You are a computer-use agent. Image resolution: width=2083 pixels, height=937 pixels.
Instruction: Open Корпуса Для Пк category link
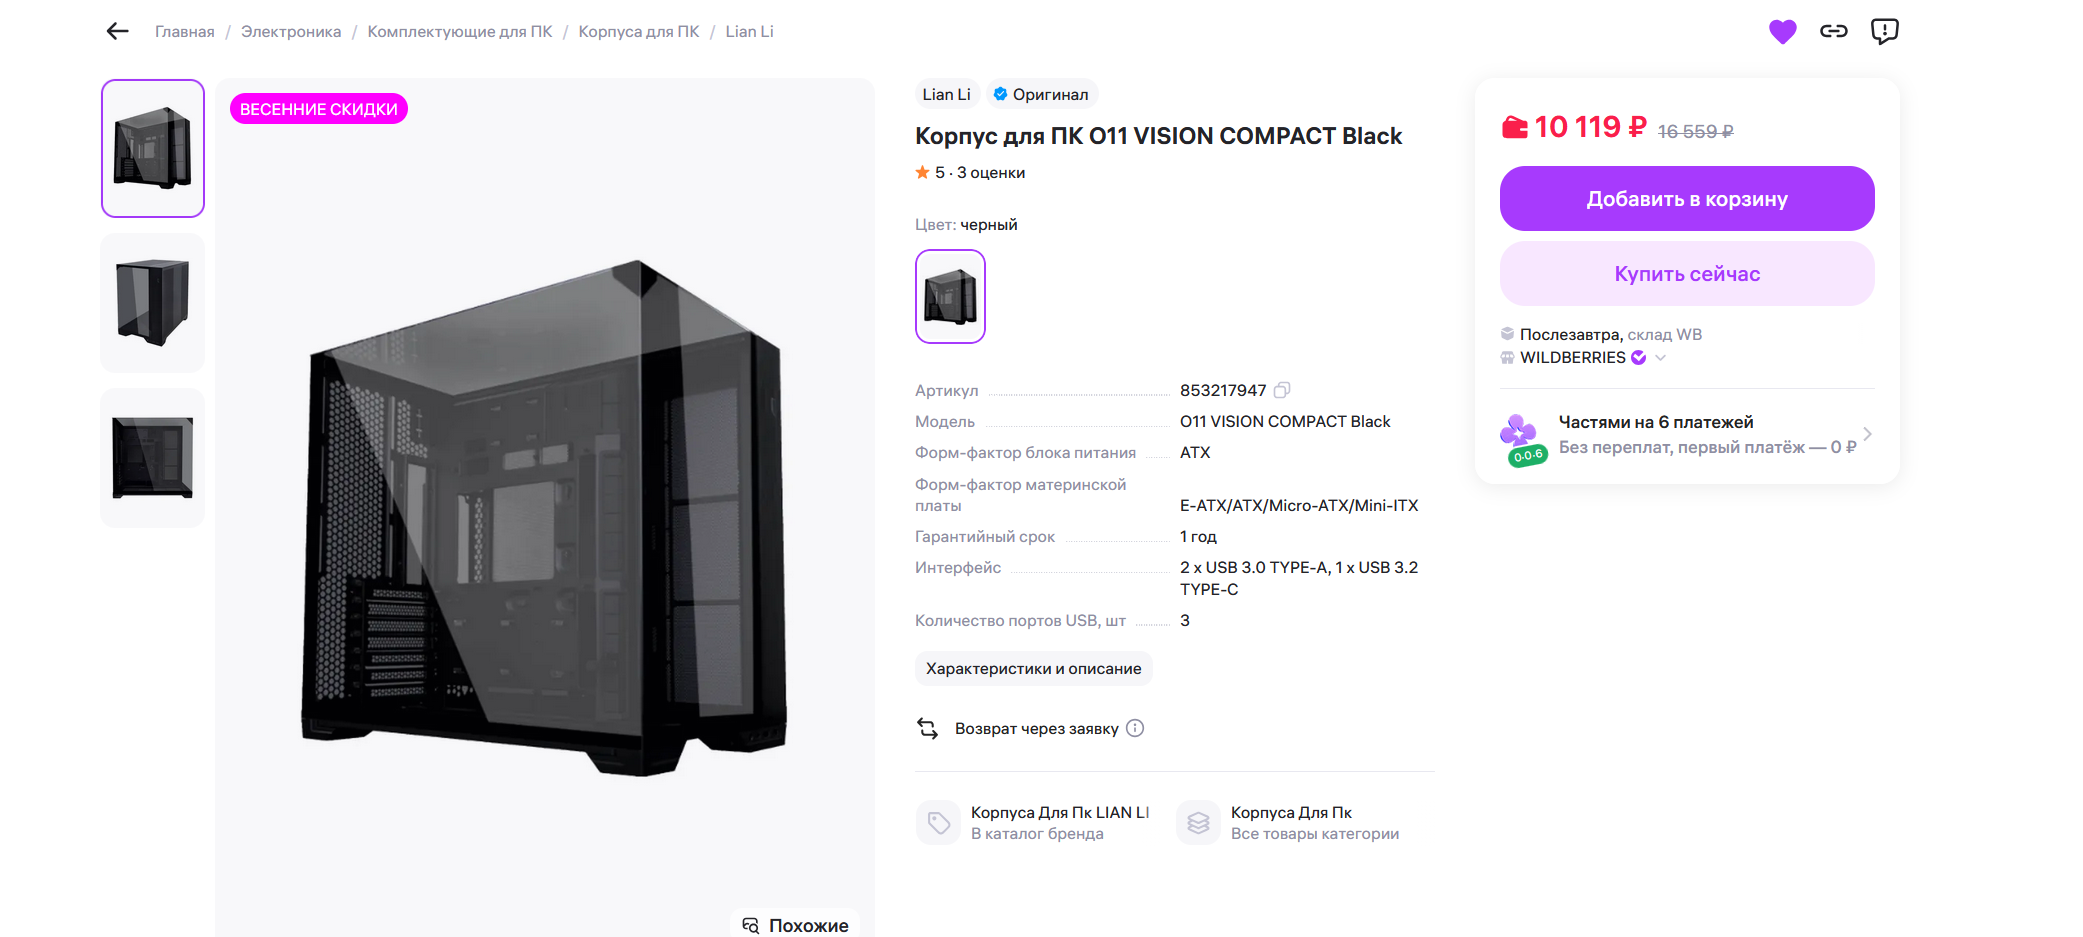click(x=1291, y=813)
